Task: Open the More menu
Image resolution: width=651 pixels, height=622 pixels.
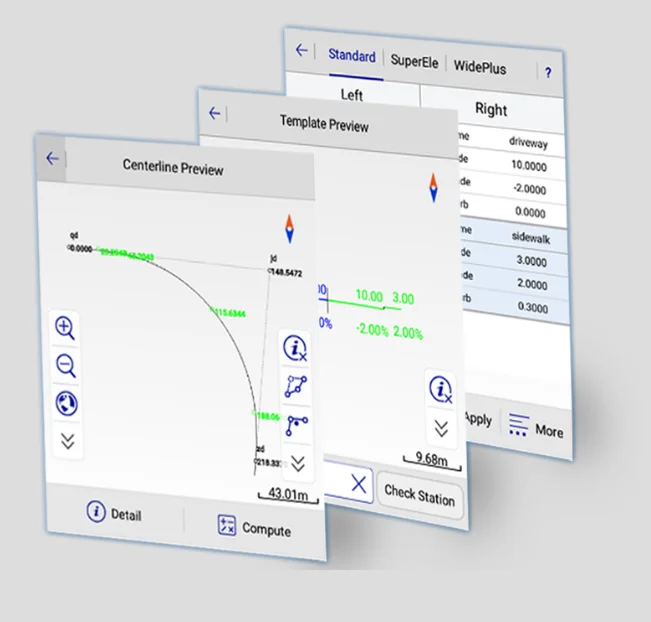Action: pyautogui.click(x=536, y=427)
